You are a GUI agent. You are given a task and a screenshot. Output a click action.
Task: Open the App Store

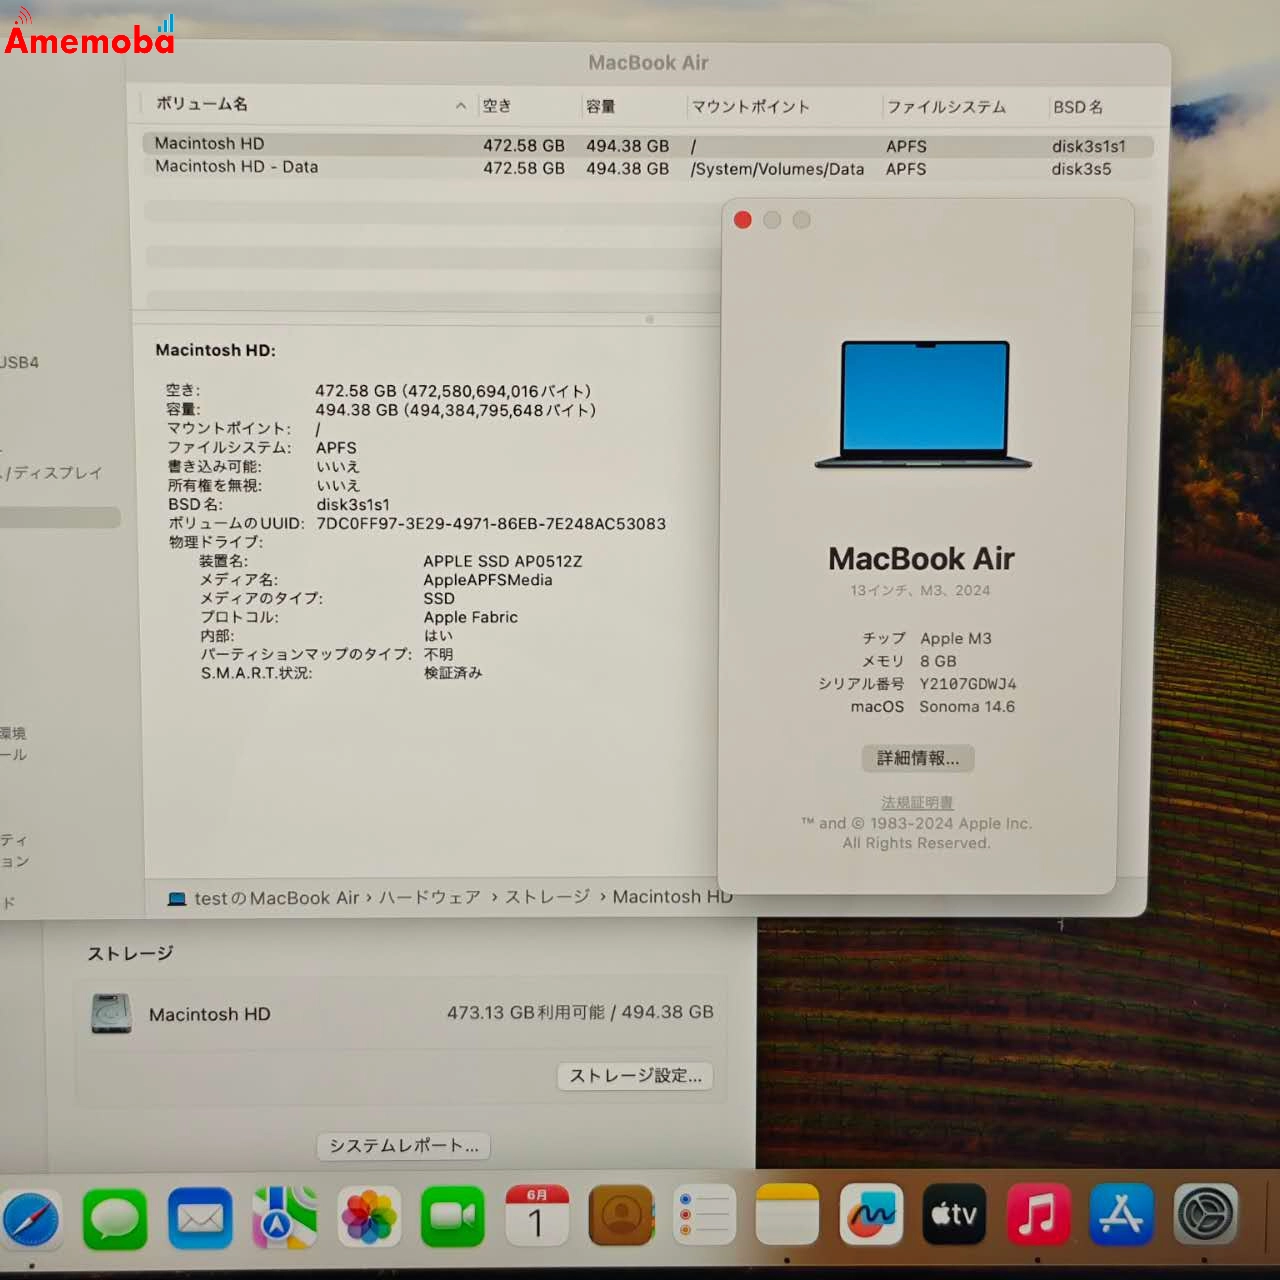1120,1214
